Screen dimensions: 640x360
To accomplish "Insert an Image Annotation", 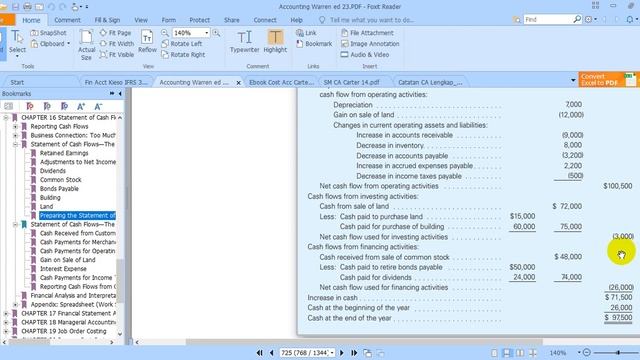I will coord(370,44).
